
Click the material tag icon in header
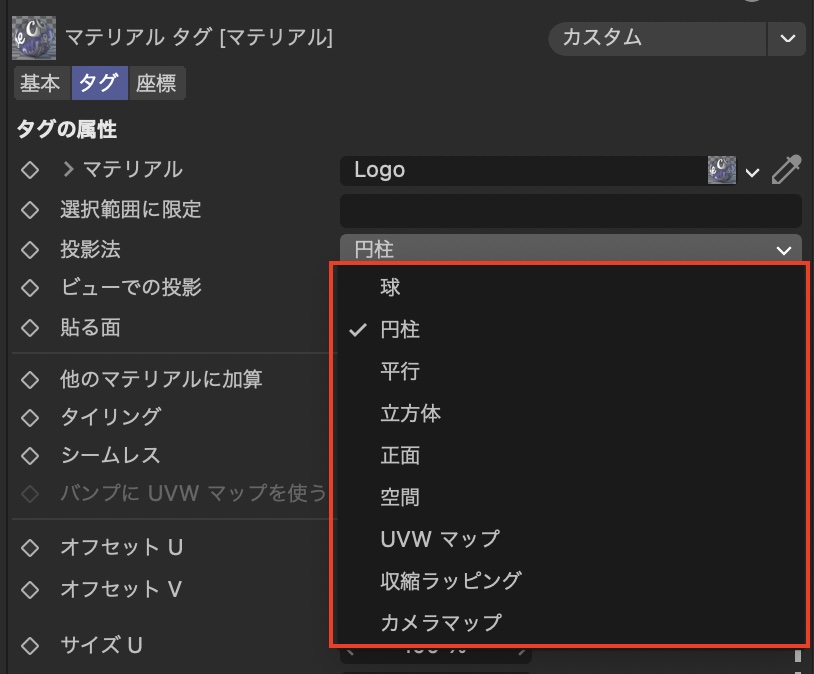click(x=34, y=39)
